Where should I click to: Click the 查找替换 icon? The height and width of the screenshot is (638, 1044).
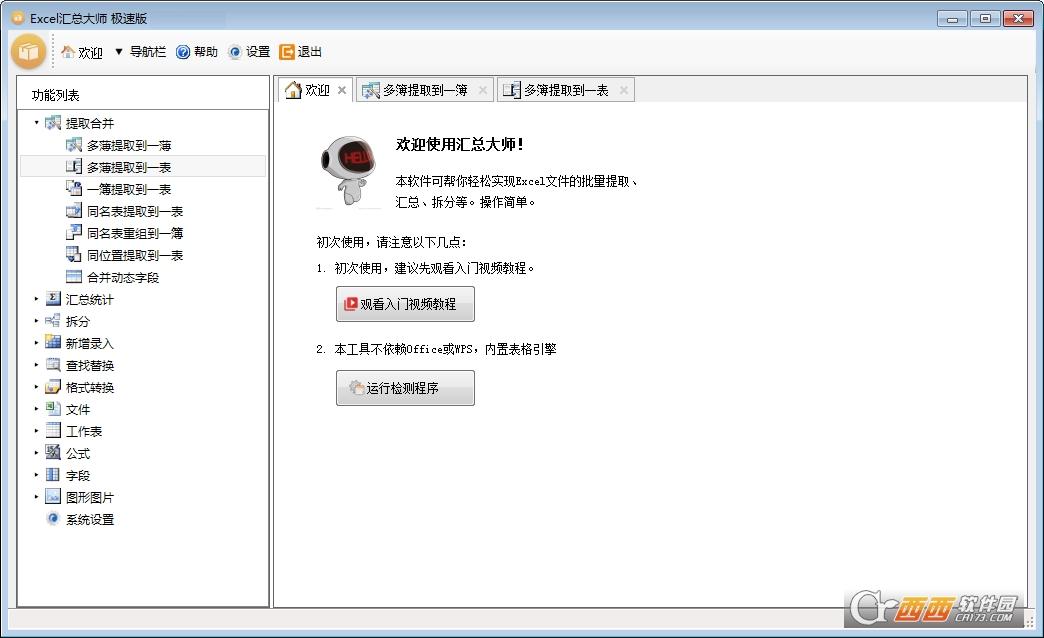click(x=53, y=364)
